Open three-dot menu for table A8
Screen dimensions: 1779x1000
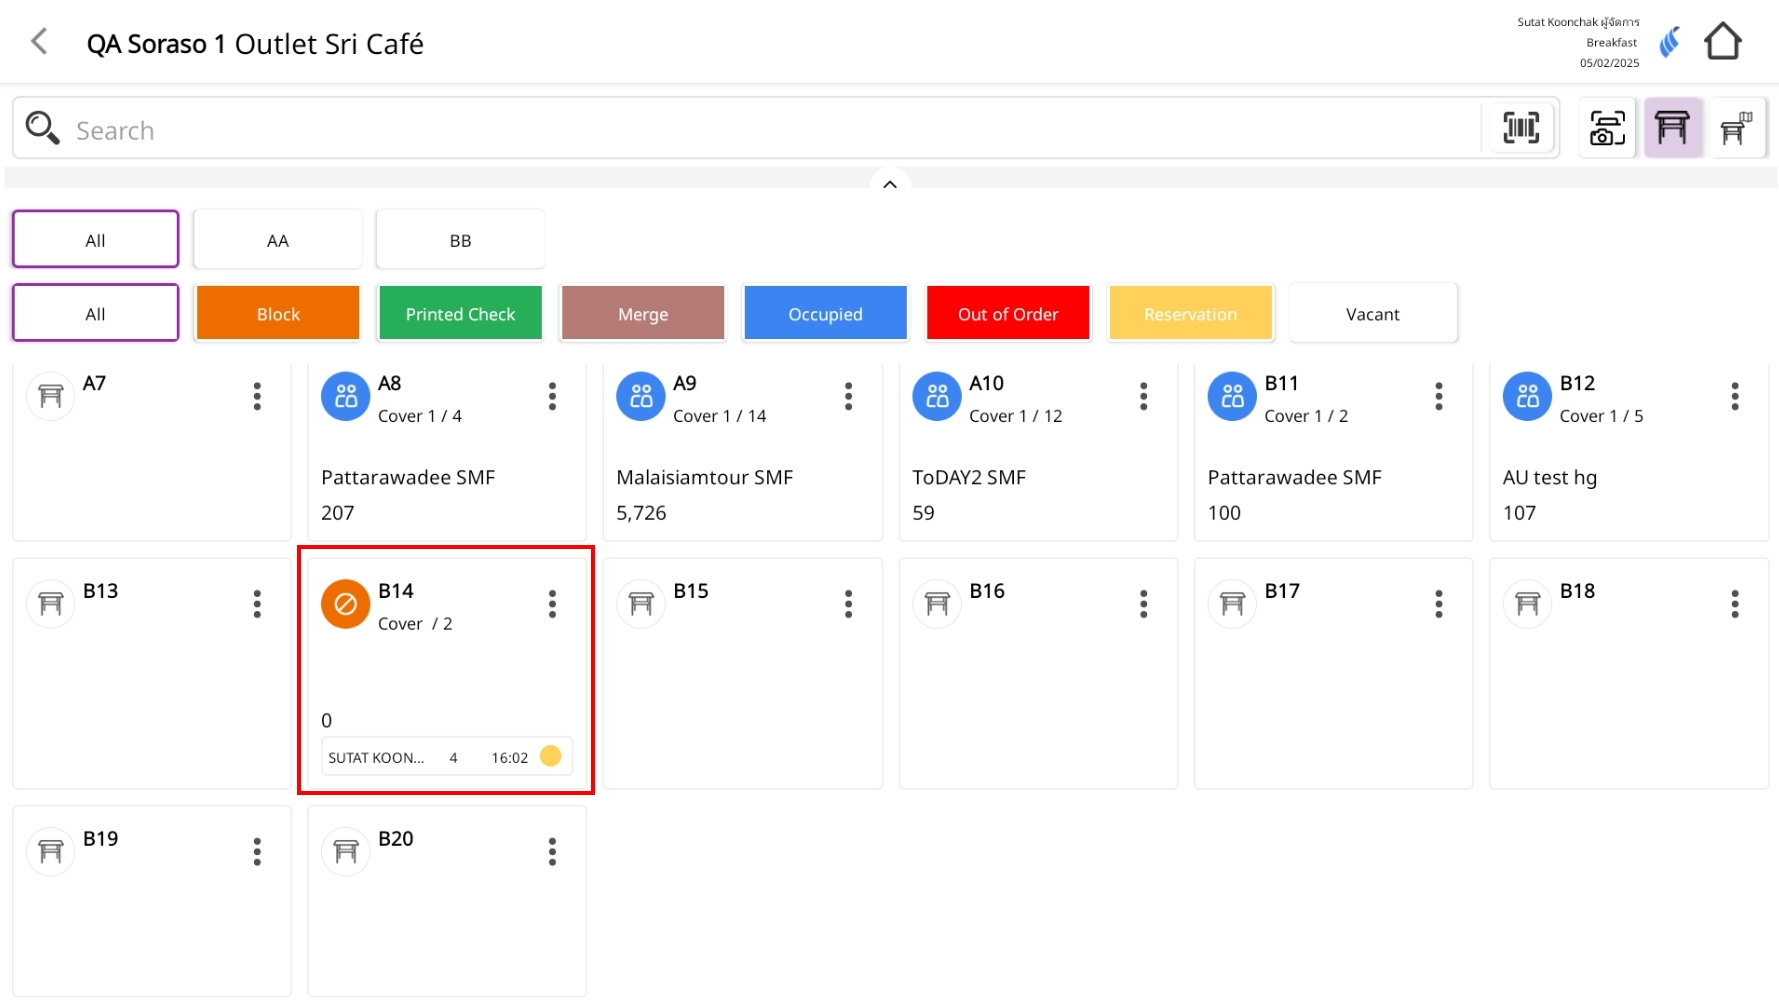pyautogui.click(x=552, y=397)
